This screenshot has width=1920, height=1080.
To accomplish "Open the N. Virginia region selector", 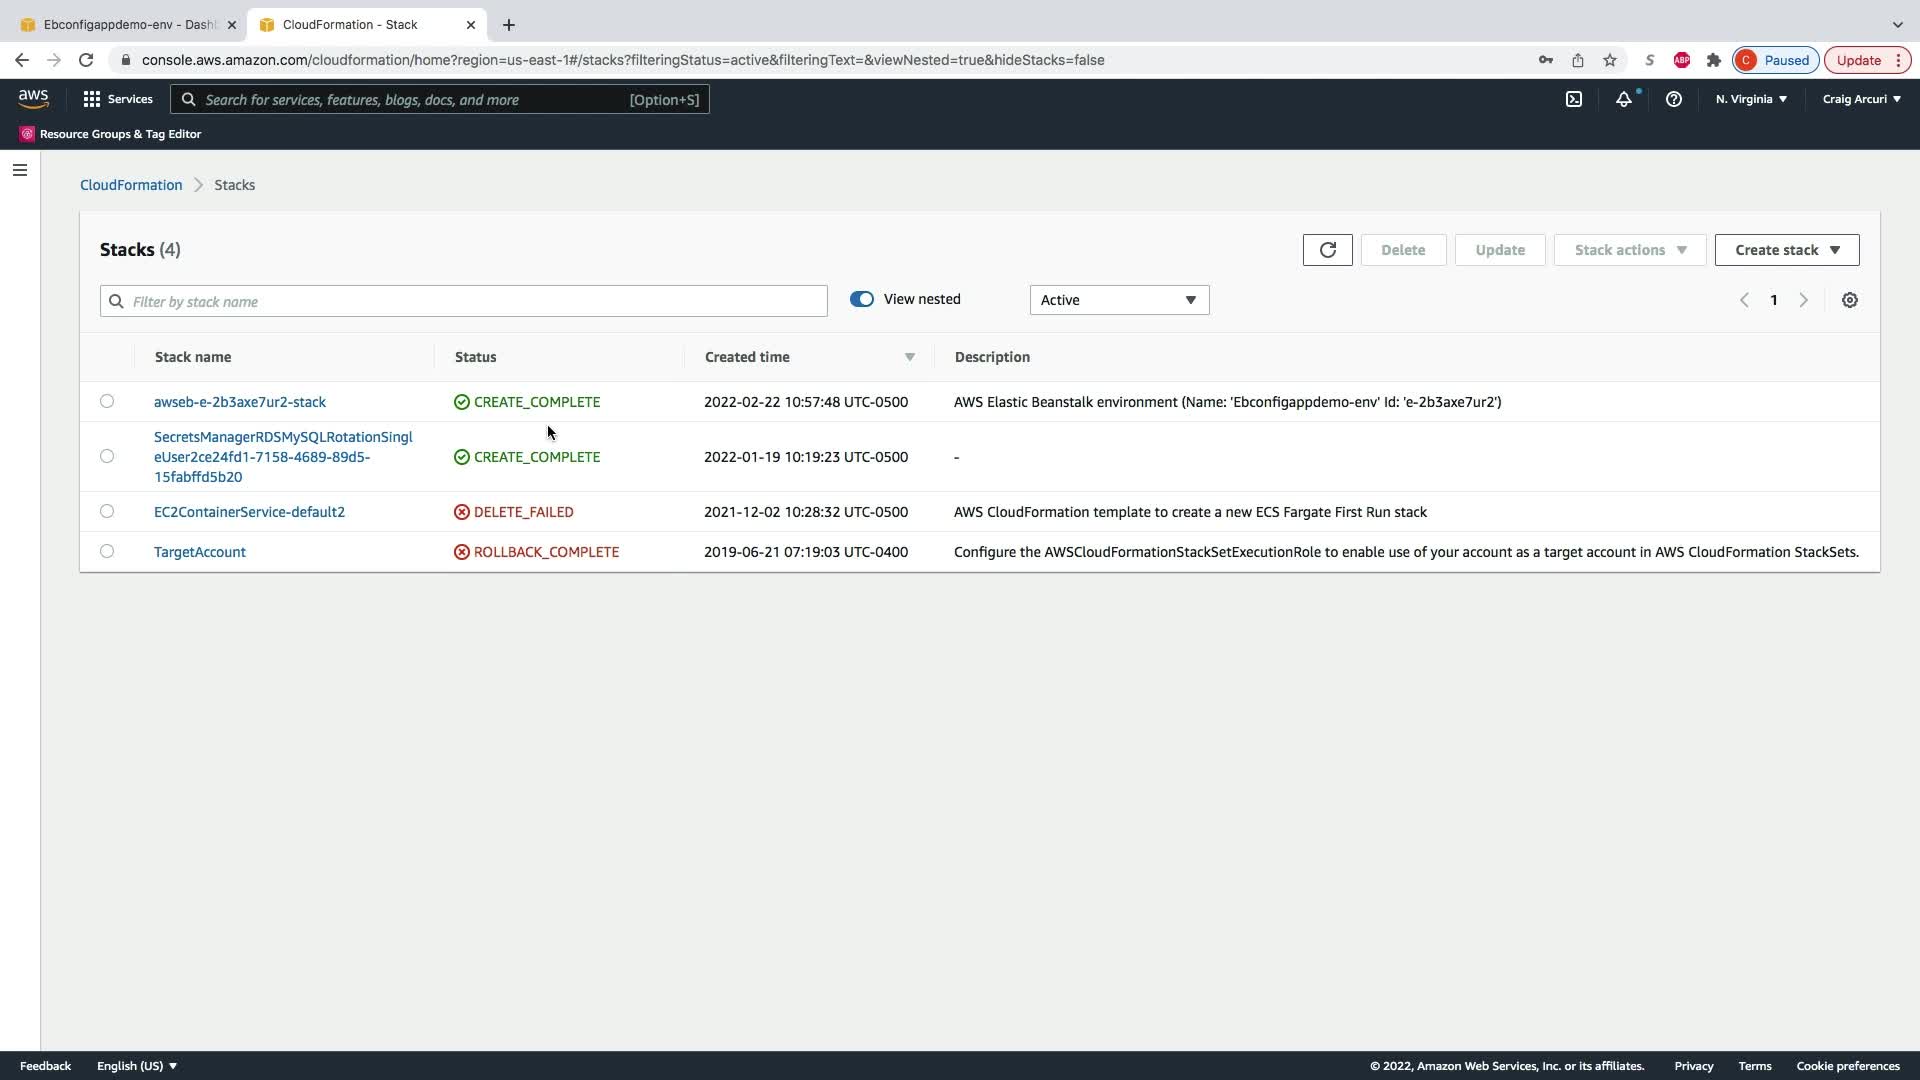I will pyautogui.click(x=1750, y=99).
